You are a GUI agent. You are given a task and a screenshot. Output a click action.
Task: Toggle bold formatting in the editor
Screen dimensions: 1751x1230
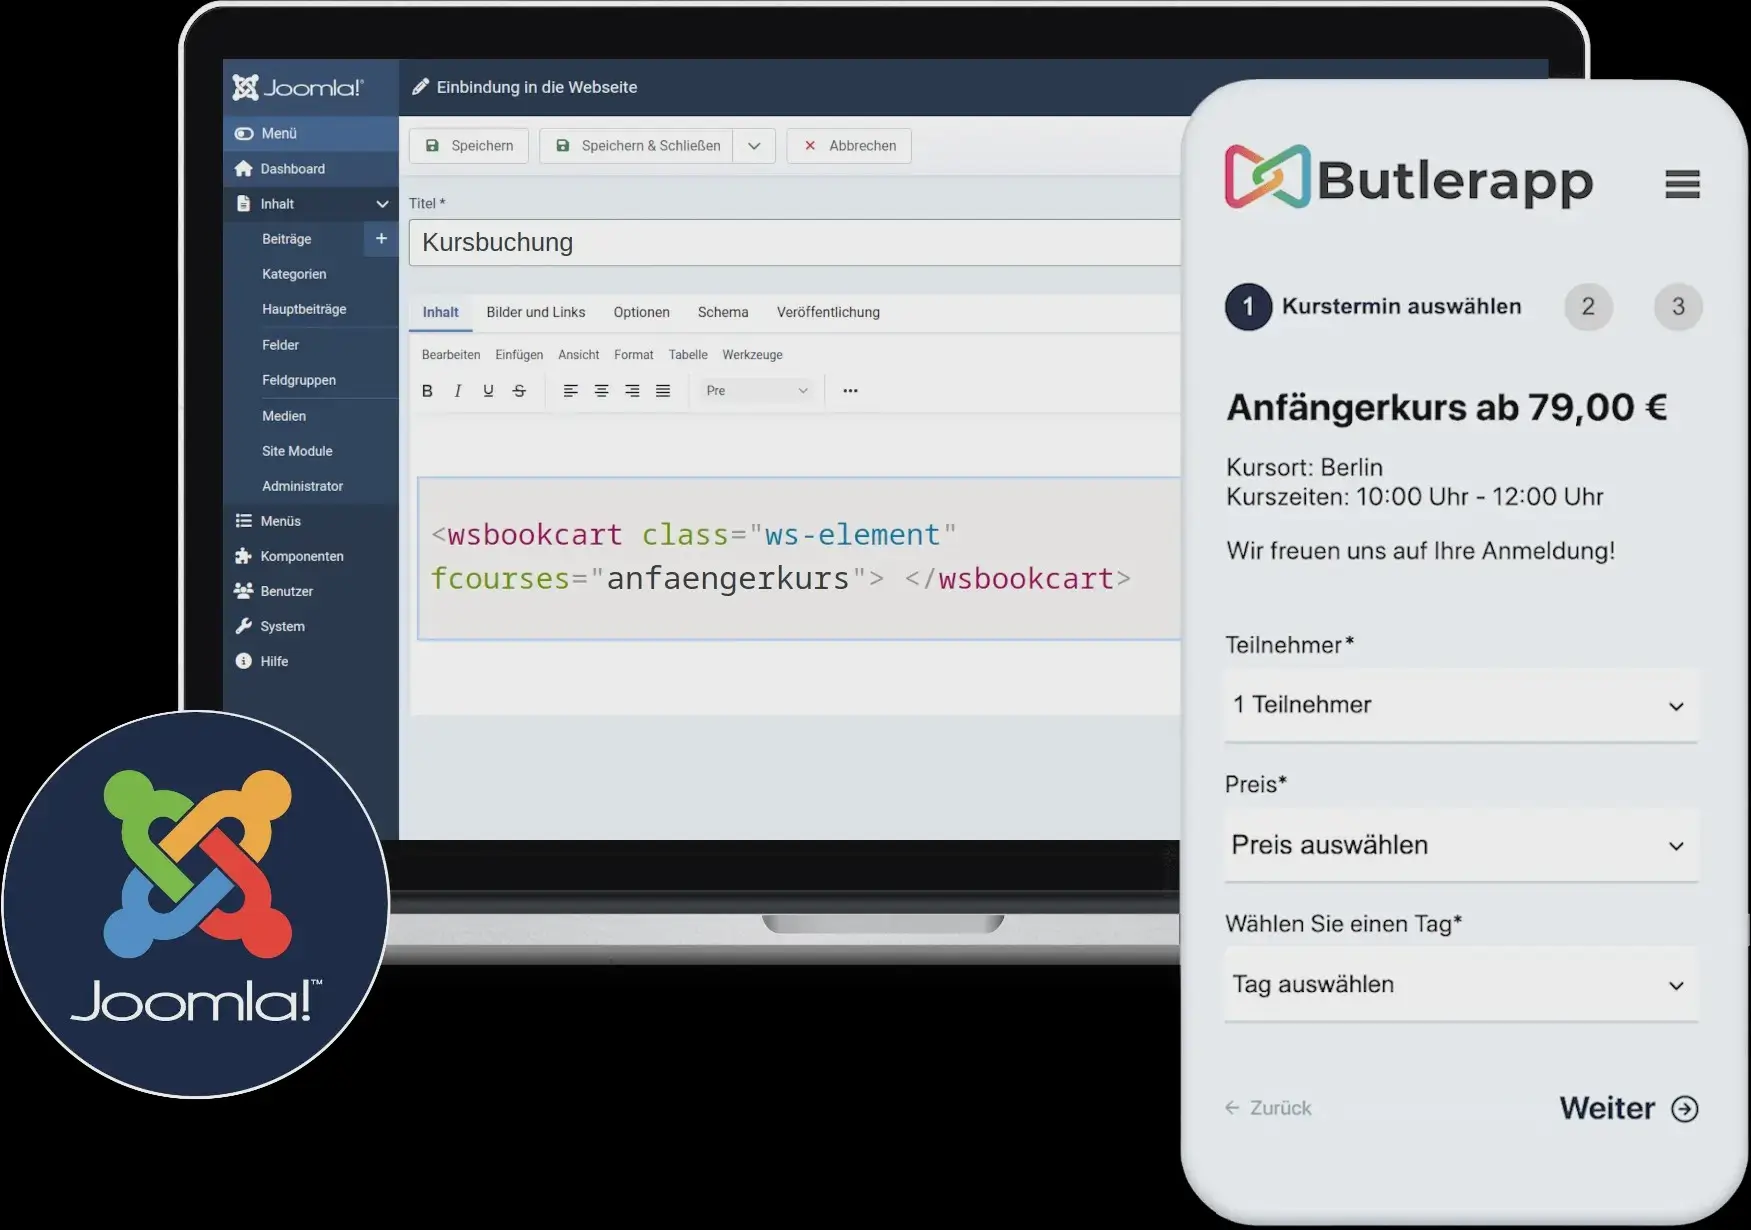(427, 390)
